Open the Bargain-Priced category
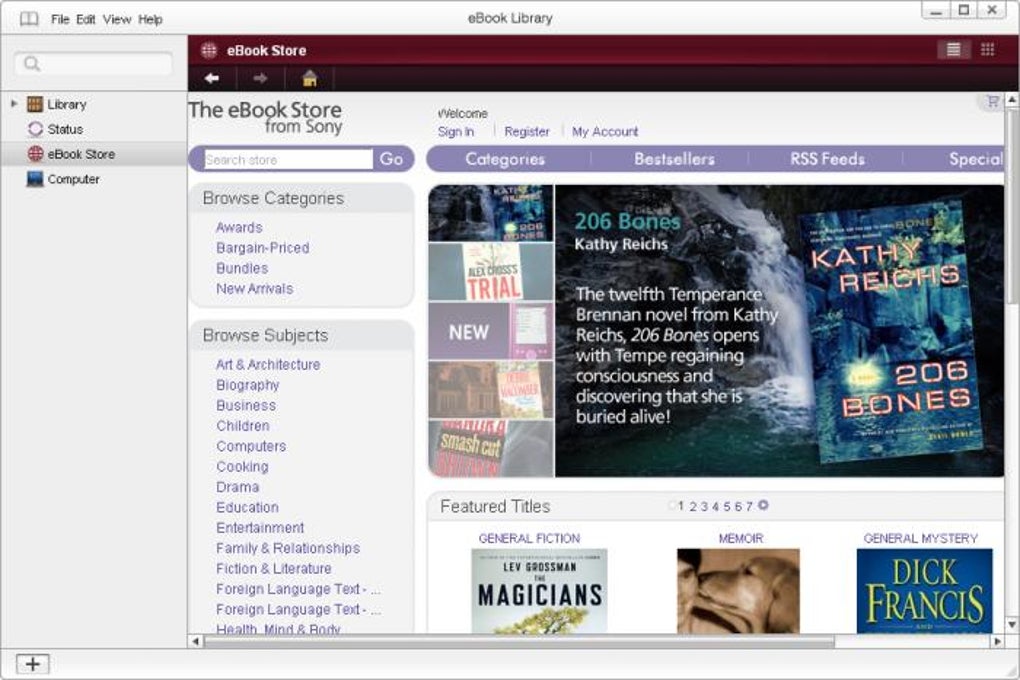Image resolution: width=1020 pixels, height=680 pixels. point(263,248)
